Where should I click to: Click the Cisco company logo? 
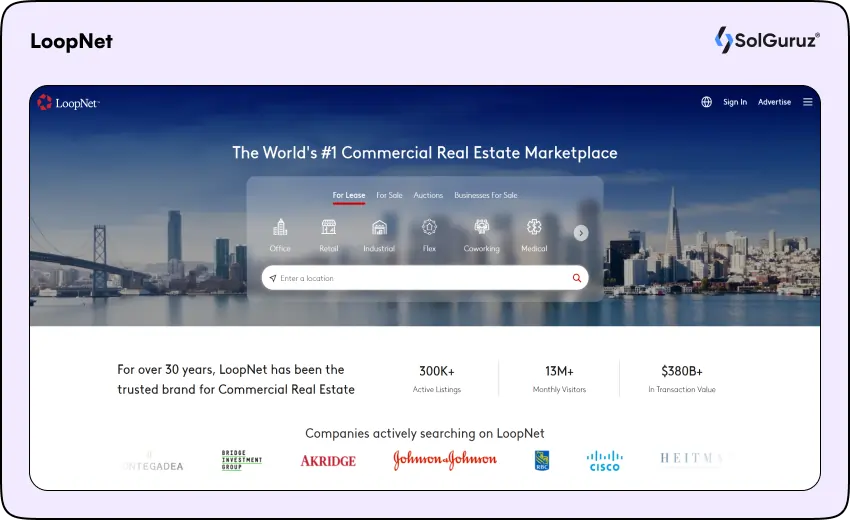coord(604,461)
